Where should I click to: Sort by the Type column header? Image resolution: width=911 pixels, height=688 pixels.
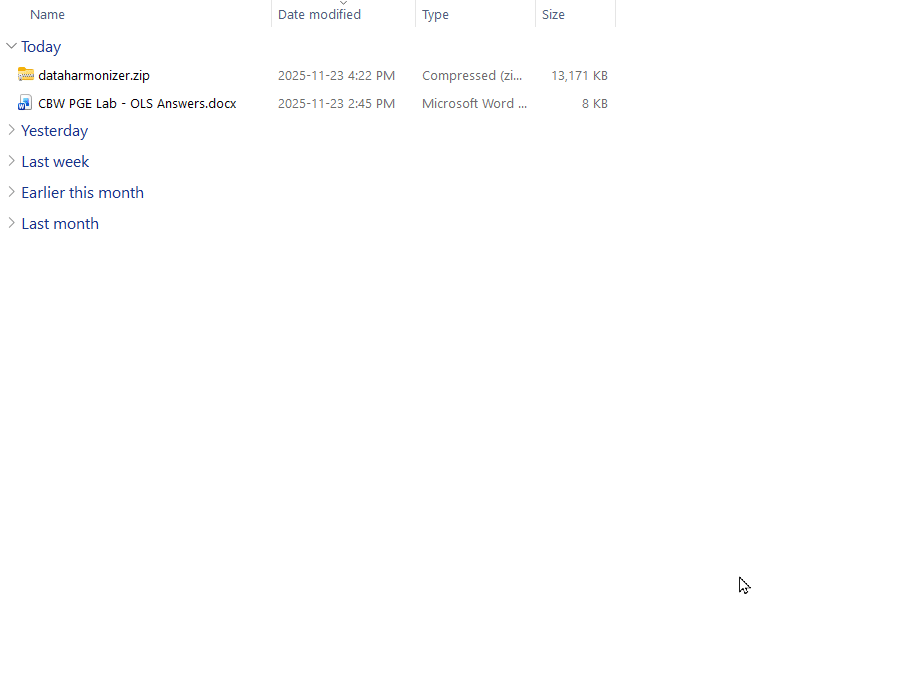(x=435, y=15)
